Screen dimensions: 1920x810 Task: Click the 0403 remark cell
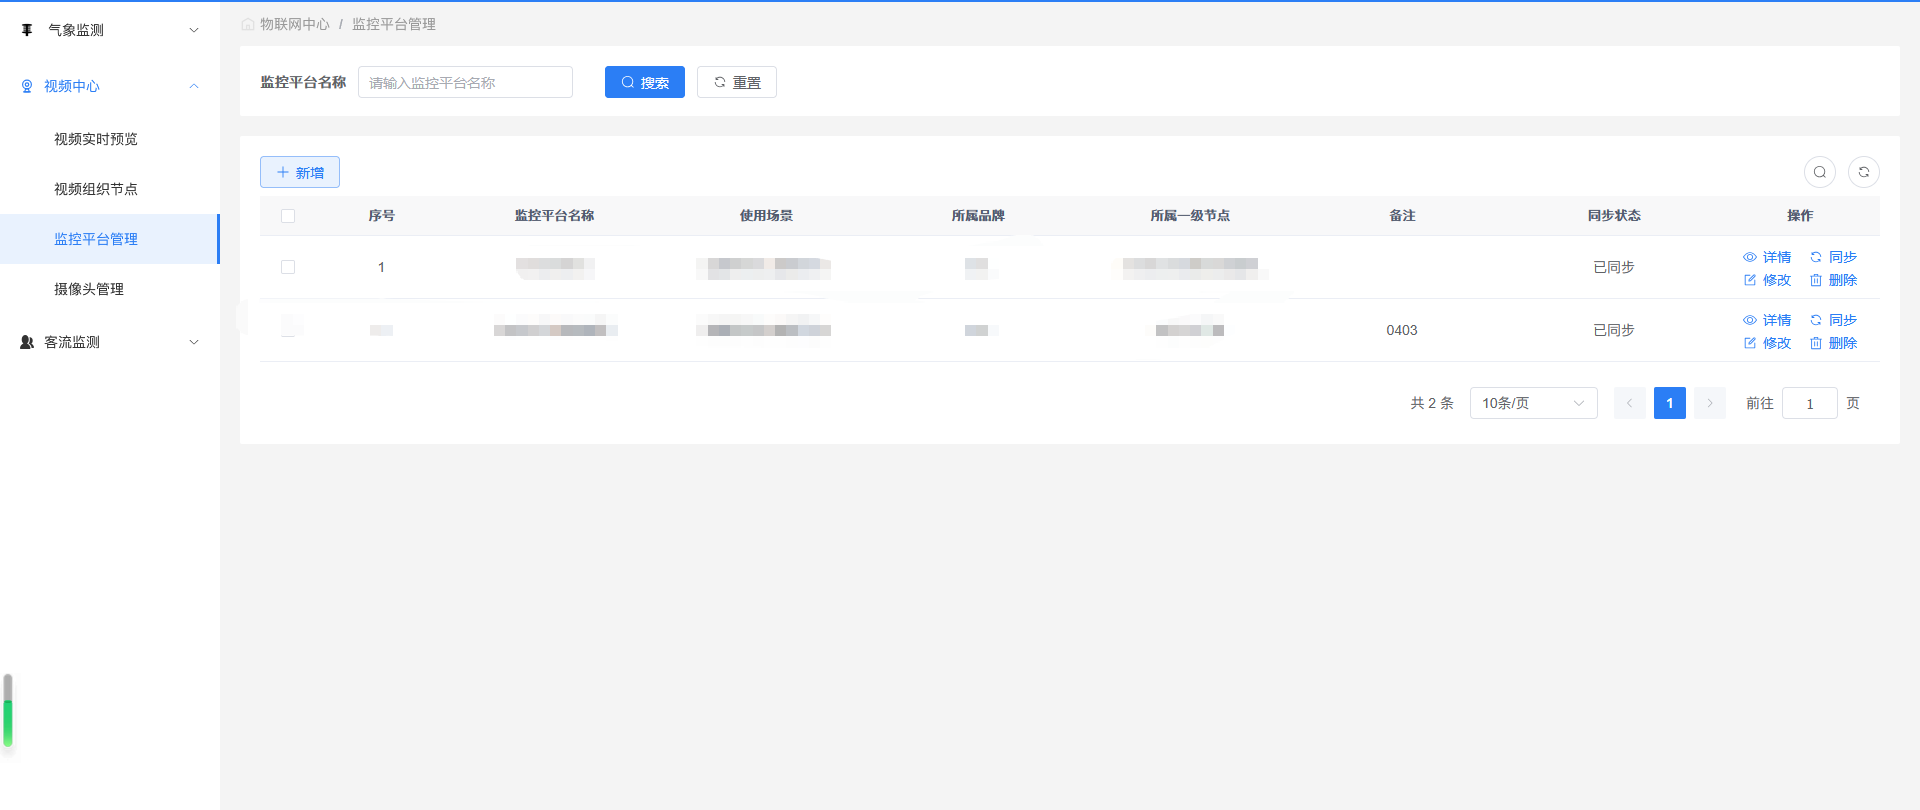point(1402,330)
